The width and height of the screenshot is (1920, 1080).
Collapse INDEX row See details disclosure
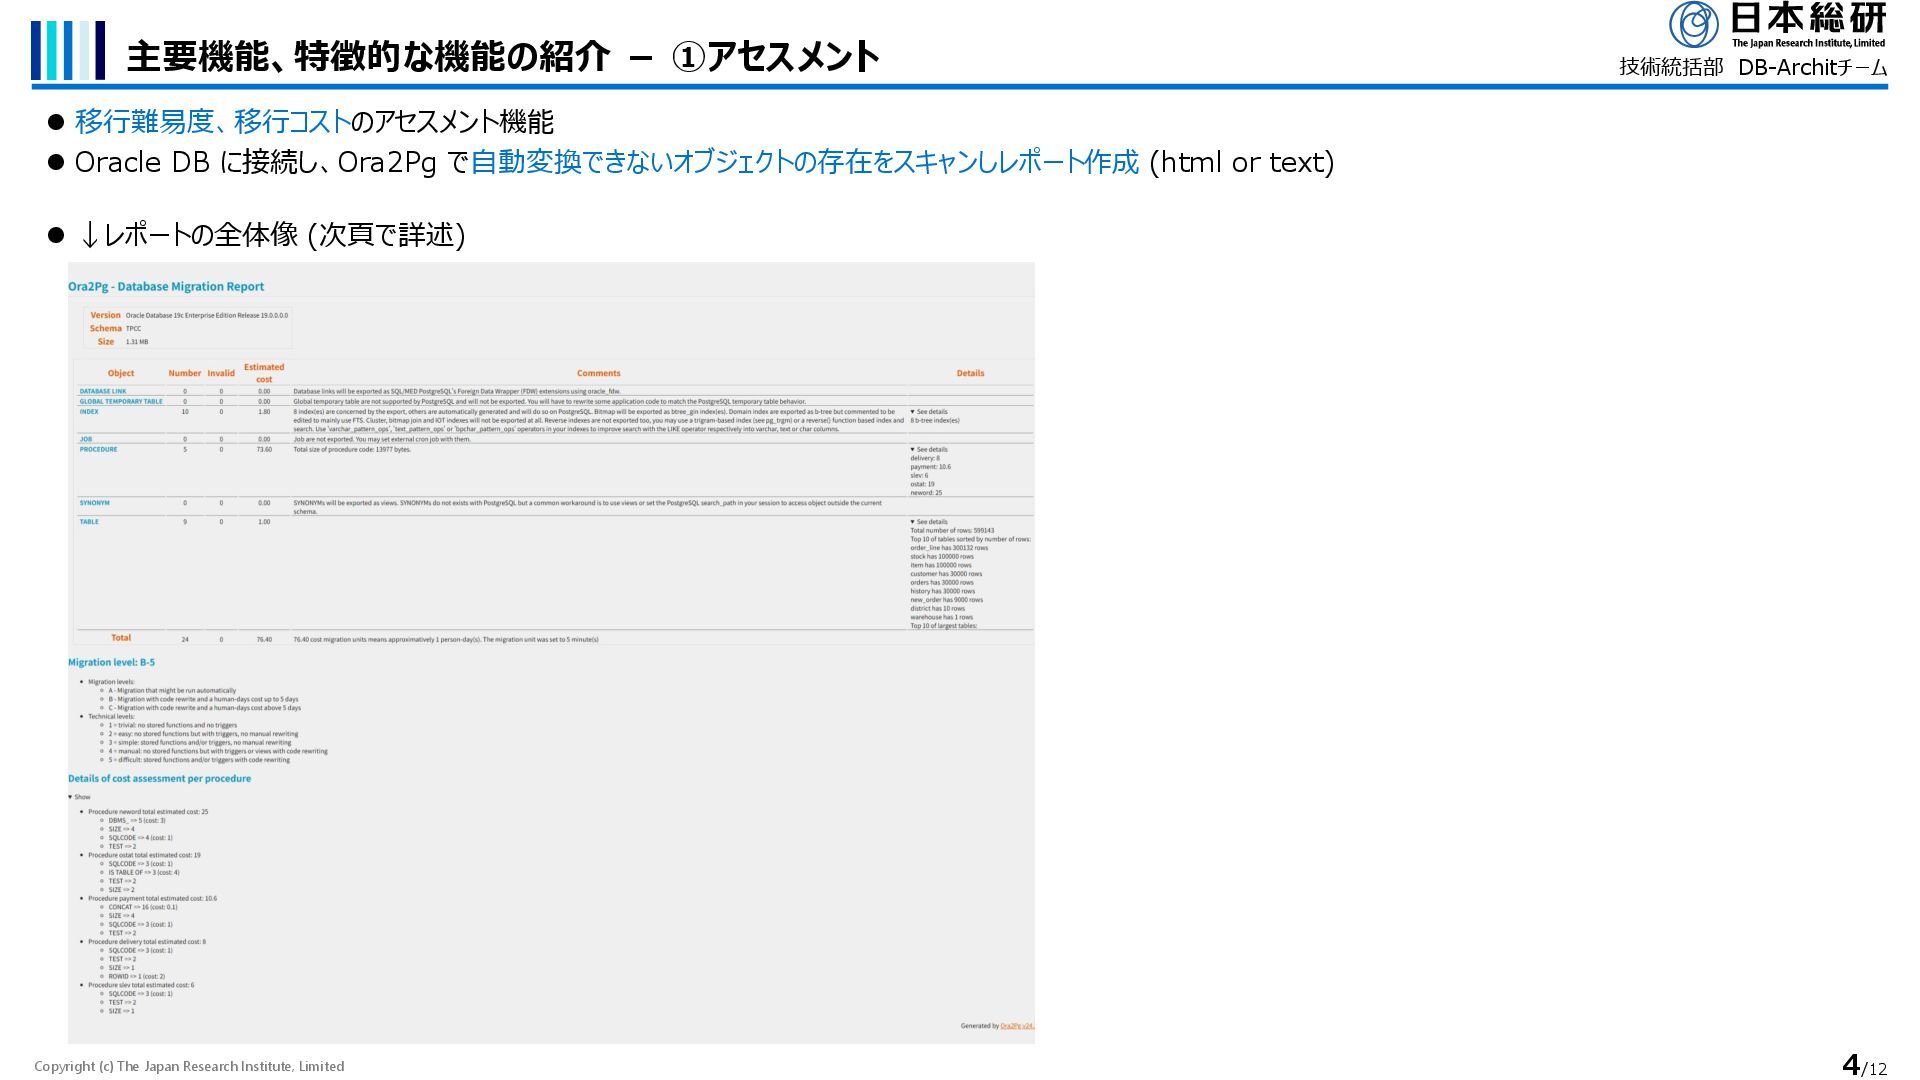click(928, 412)
